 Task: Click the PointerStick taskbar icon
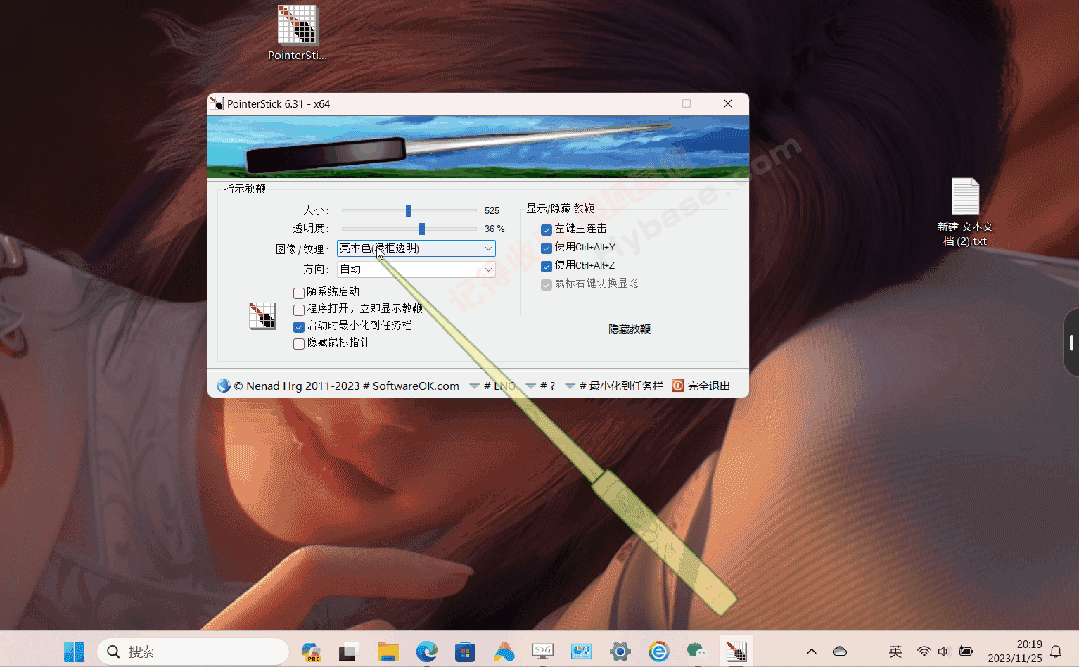pos(736,651)
